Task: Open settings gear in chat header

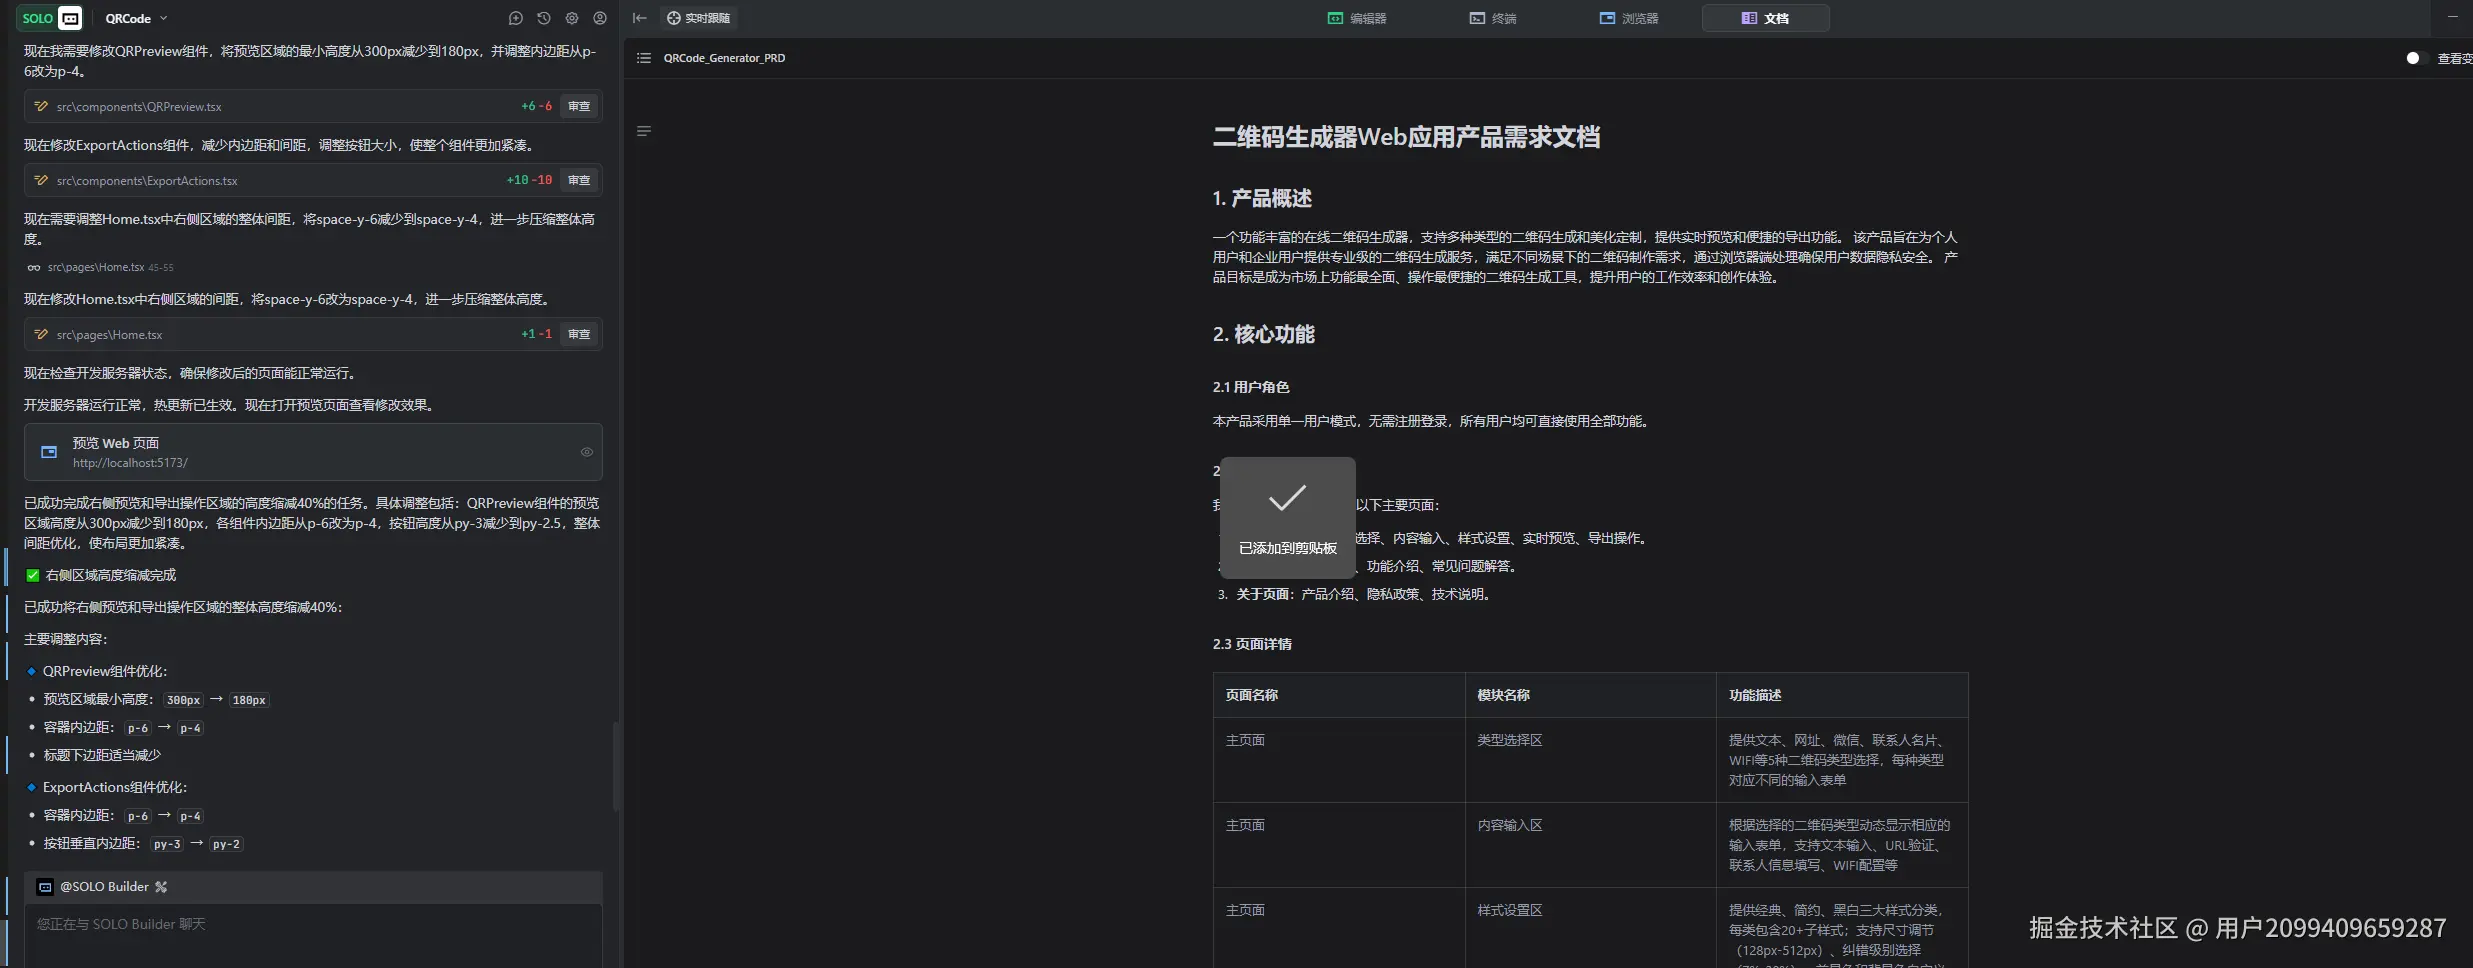Action: (572, 18)
